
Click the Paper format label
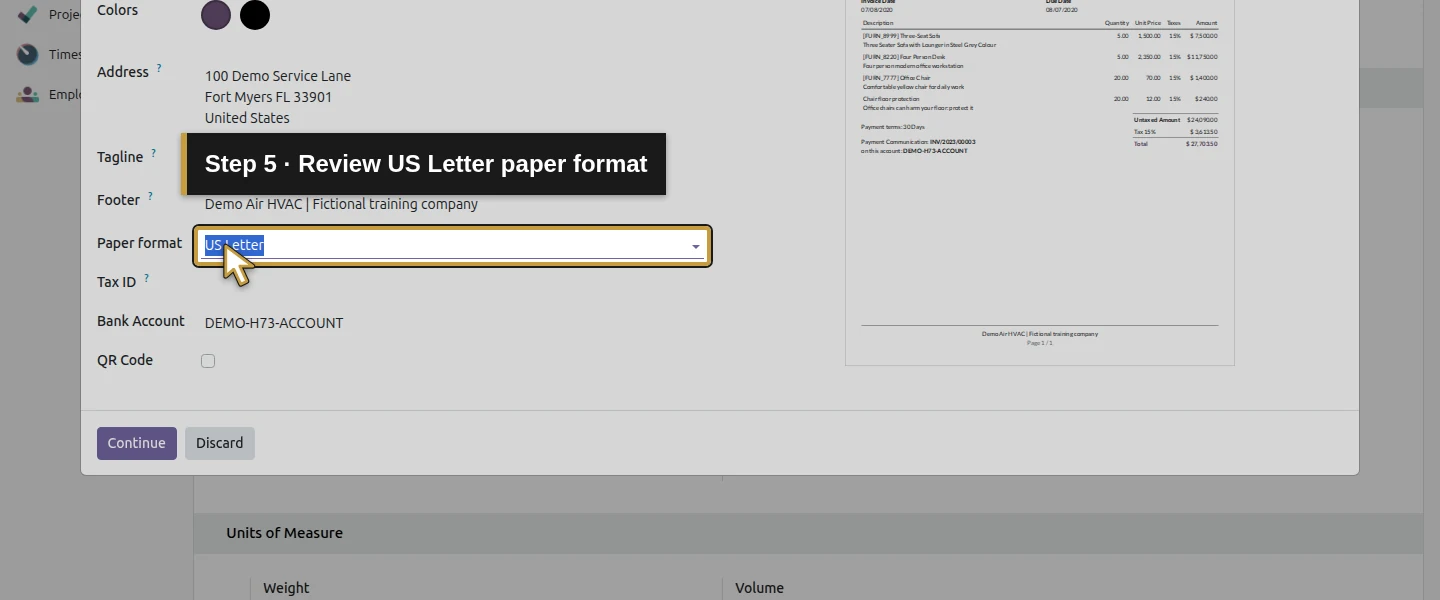140,243
